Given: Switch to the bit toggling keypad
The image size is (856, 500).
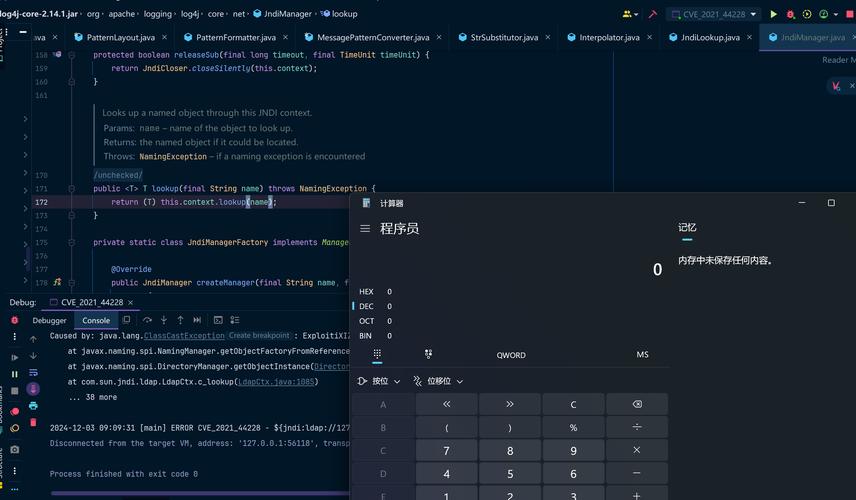Looking at the screenshot, I should click(428, 354).
